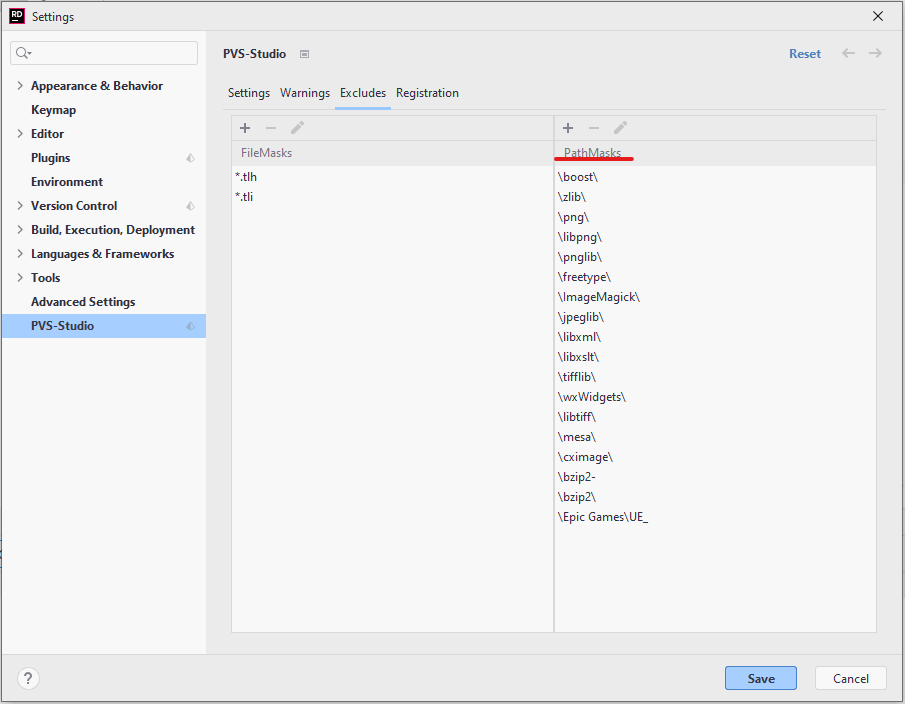Expand Build, Execution, Deployment section
This screenshot has height=704, width=905.
[18, 229]
